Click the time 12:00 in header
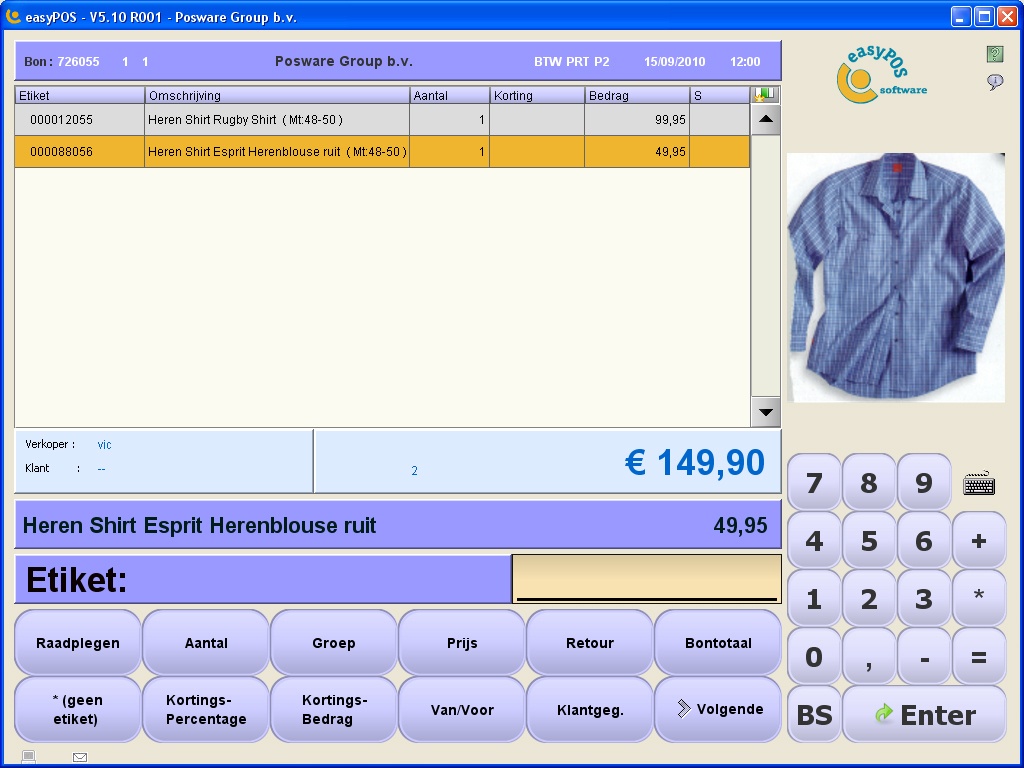The width and height of the screenshot is (1024, 768). pyautogui.click(x=745, y=61)
